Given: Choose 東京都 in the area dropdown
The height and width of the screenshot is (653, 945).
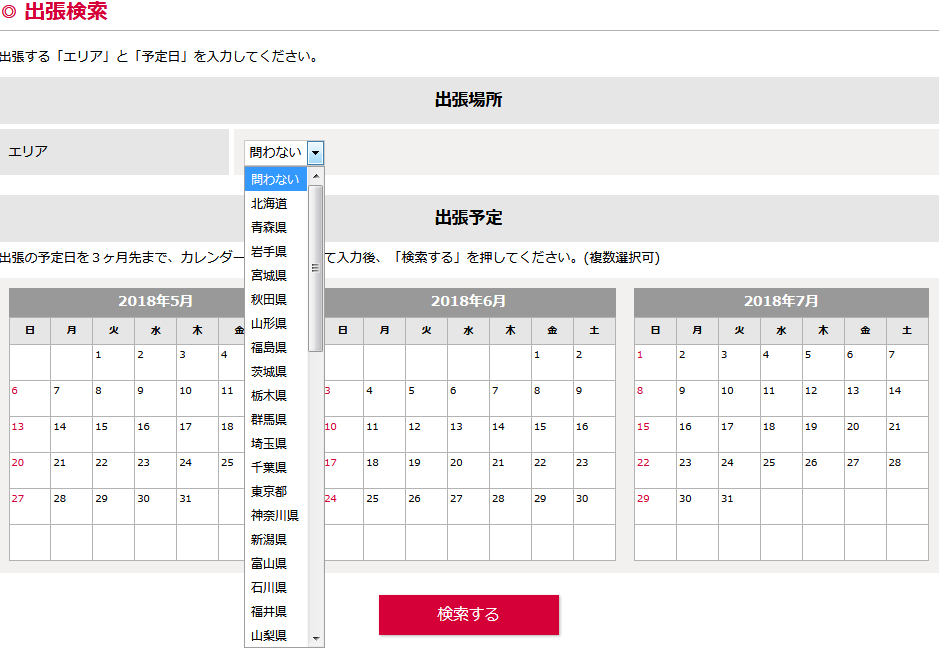Looking at the screenshot, I should pos(269,491).
